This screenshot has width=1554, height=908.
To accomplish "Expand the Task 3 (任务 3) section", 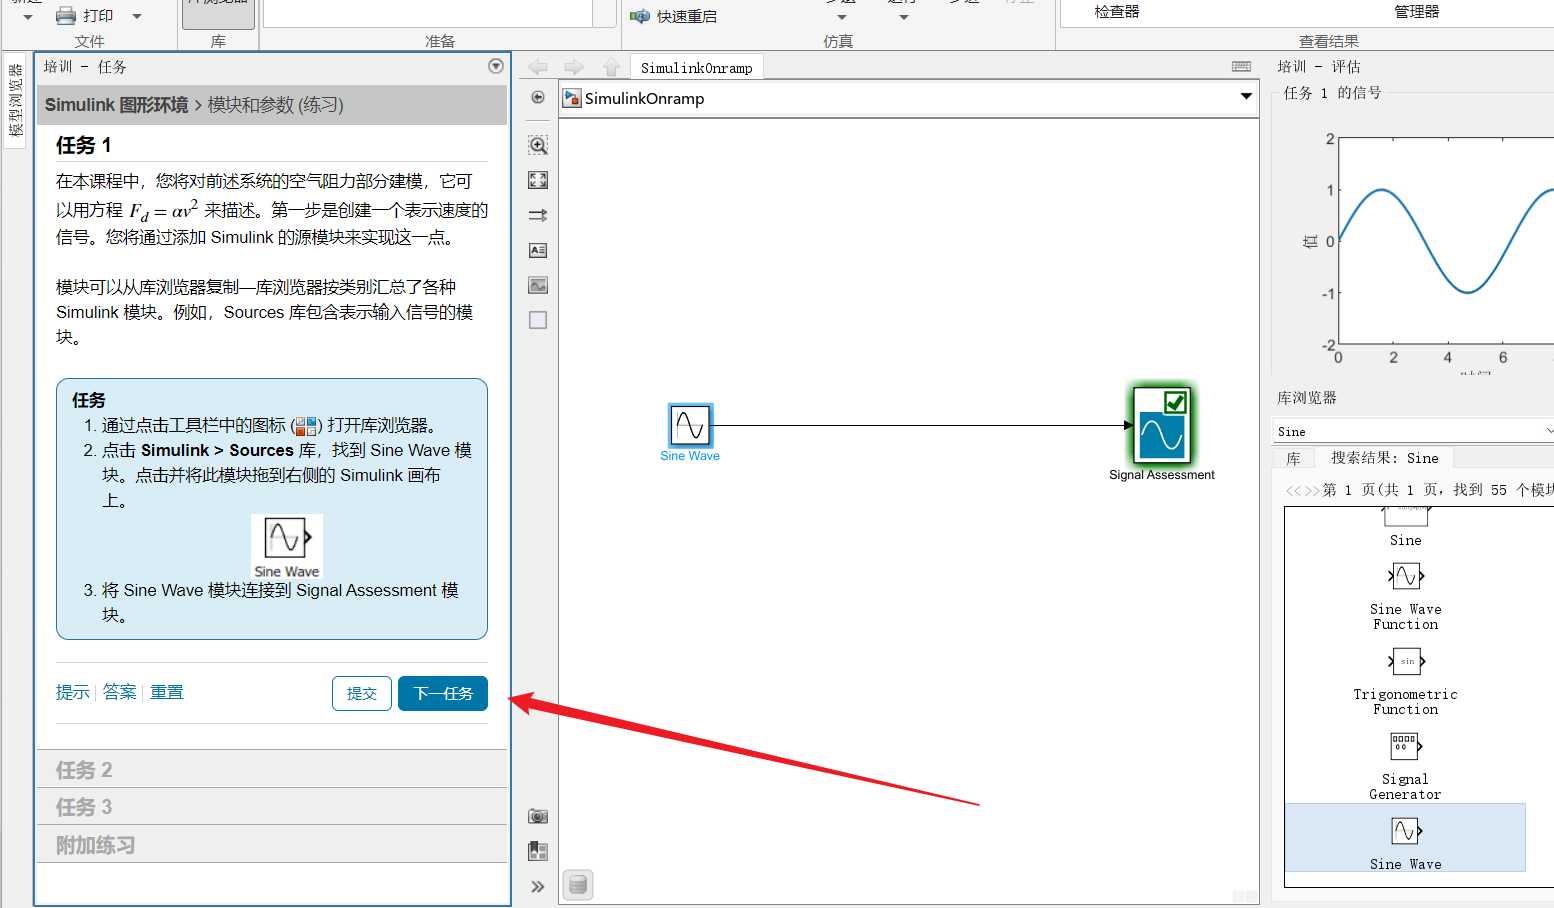I will [x=272, y=807].
